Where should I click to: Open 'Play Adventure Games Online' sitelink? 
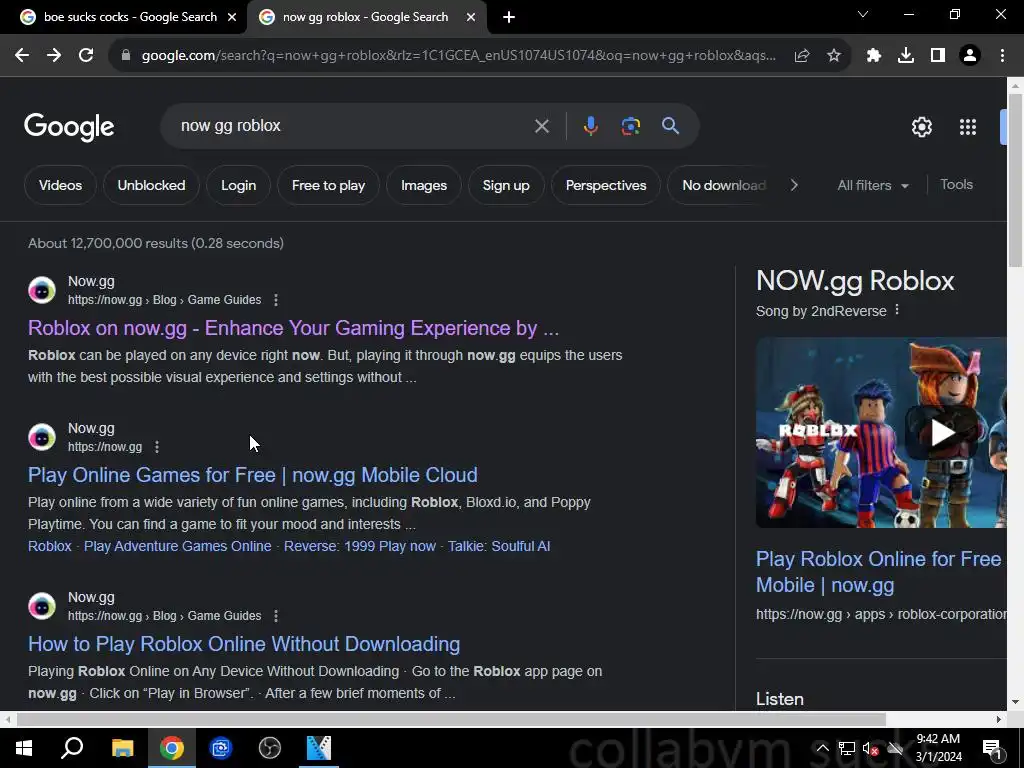[178, 546]
